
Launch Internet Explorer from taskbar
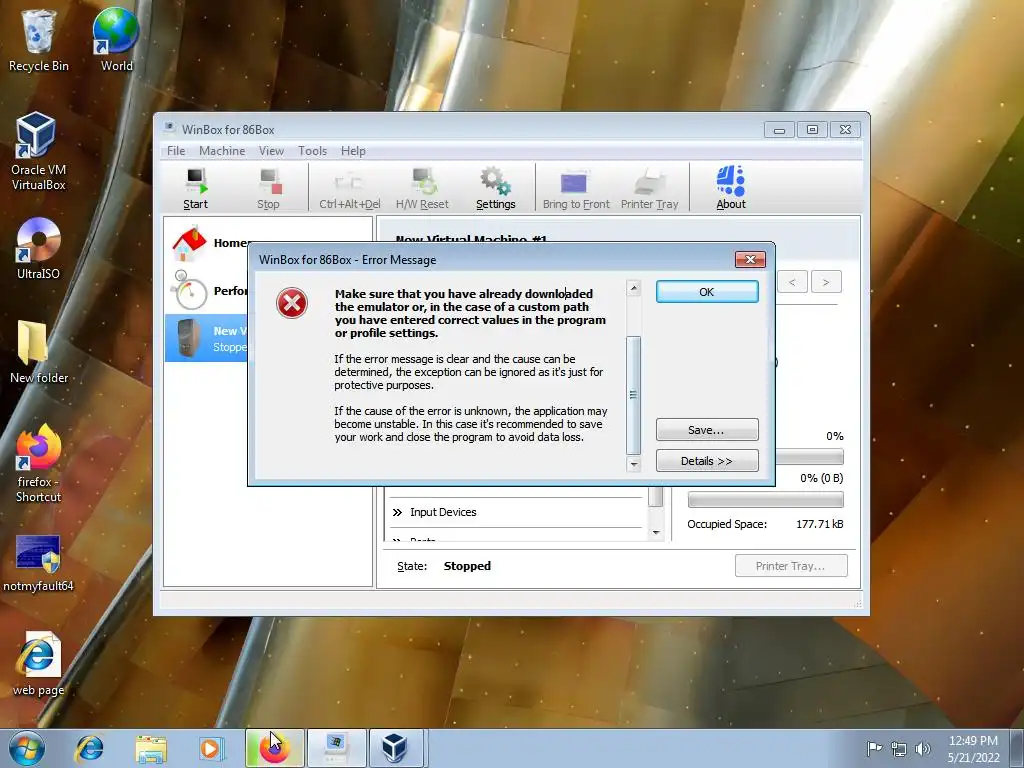coord(89,748)
